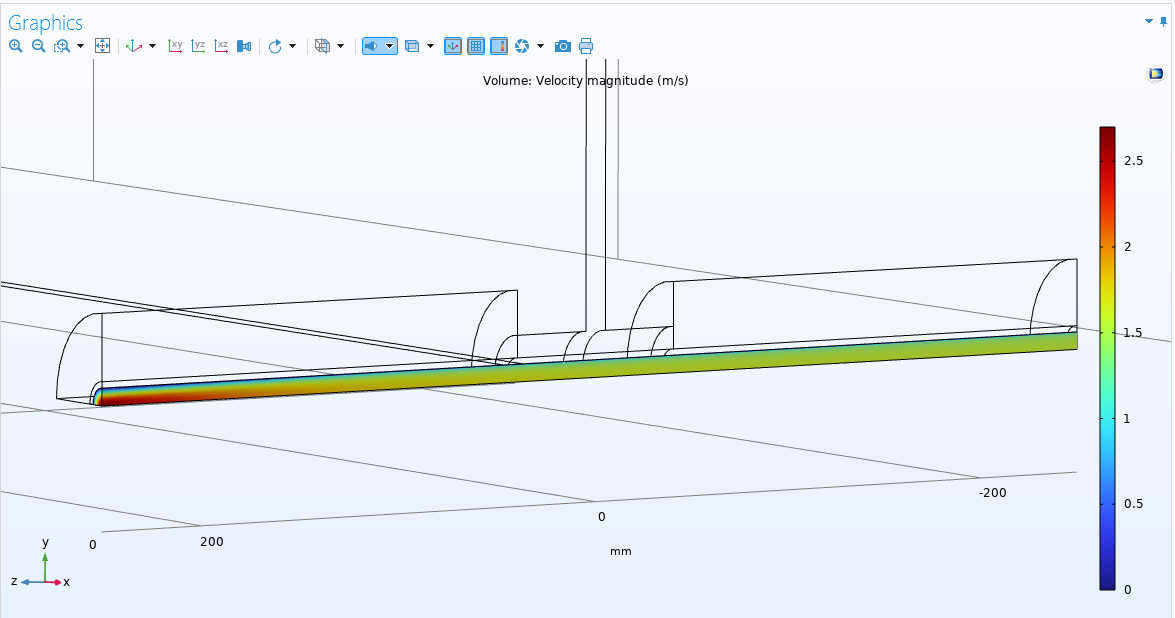Click the Zoom Out magnifier icon
Image resolution: width=1175 pixels, height=618 pixels.
coord(38,46)
